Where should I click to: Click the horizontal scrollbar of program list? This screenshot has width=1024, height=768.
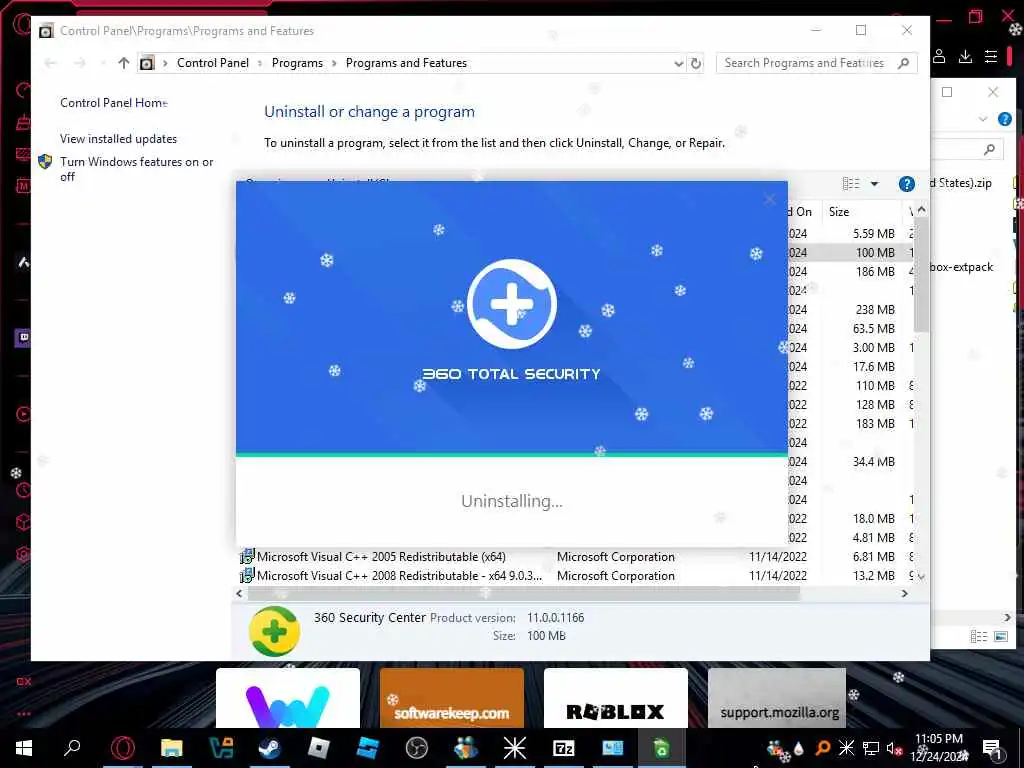[x=523, y=593]
